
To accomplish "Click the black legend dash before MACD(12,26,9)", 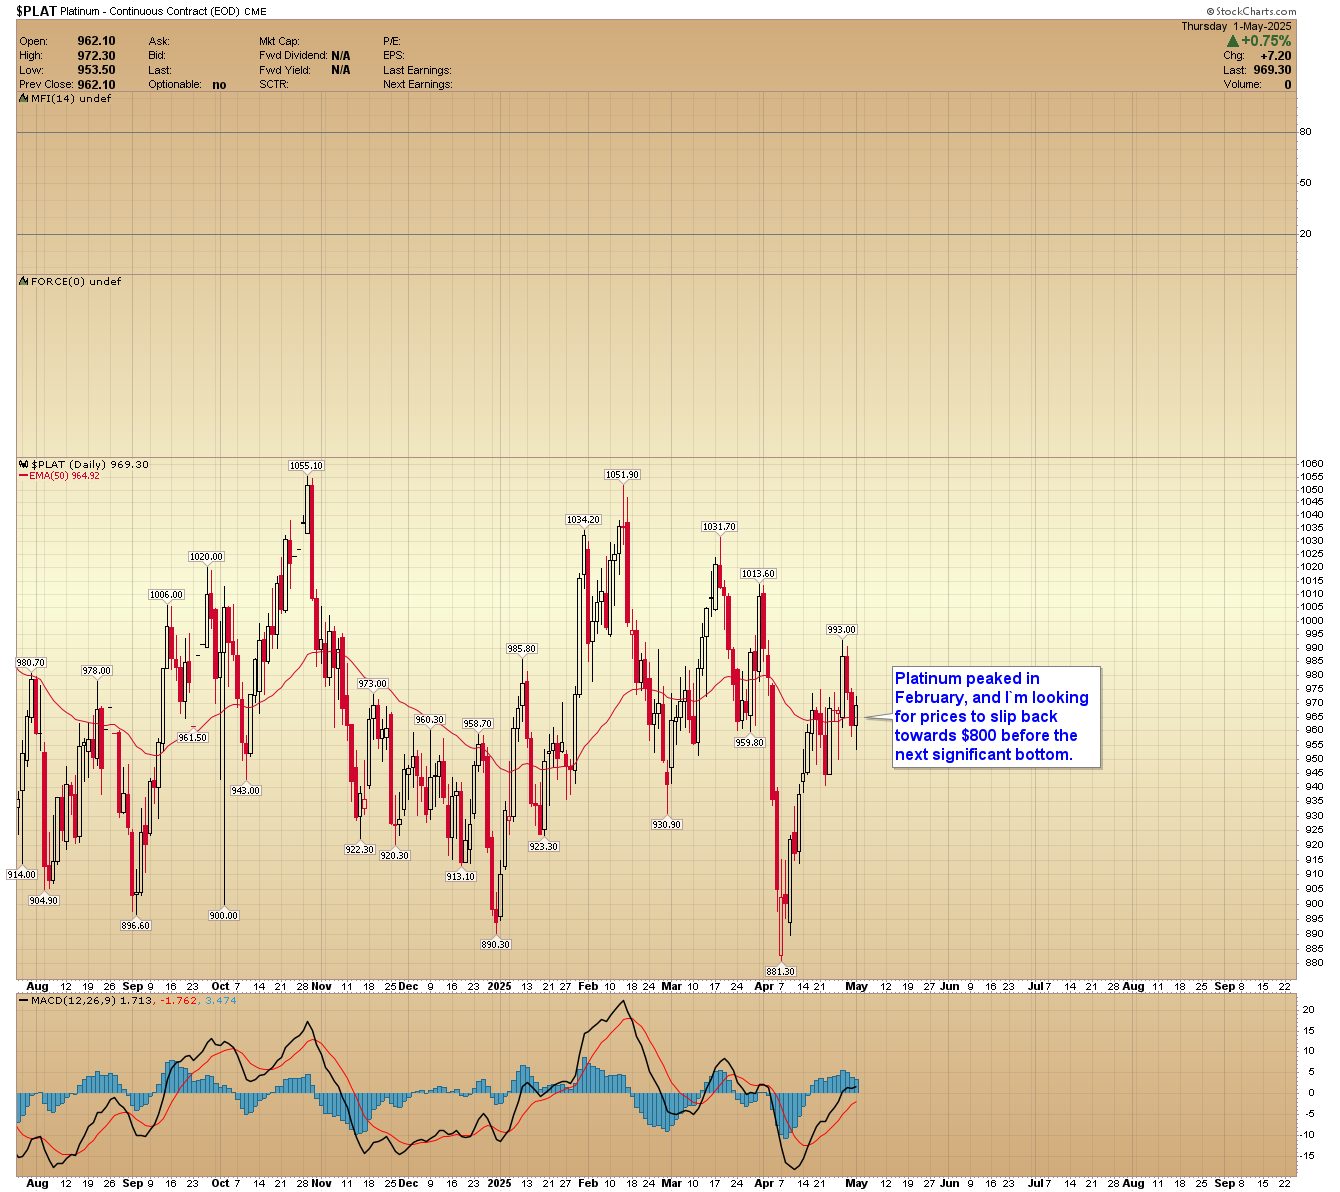I will (23, 1000).
